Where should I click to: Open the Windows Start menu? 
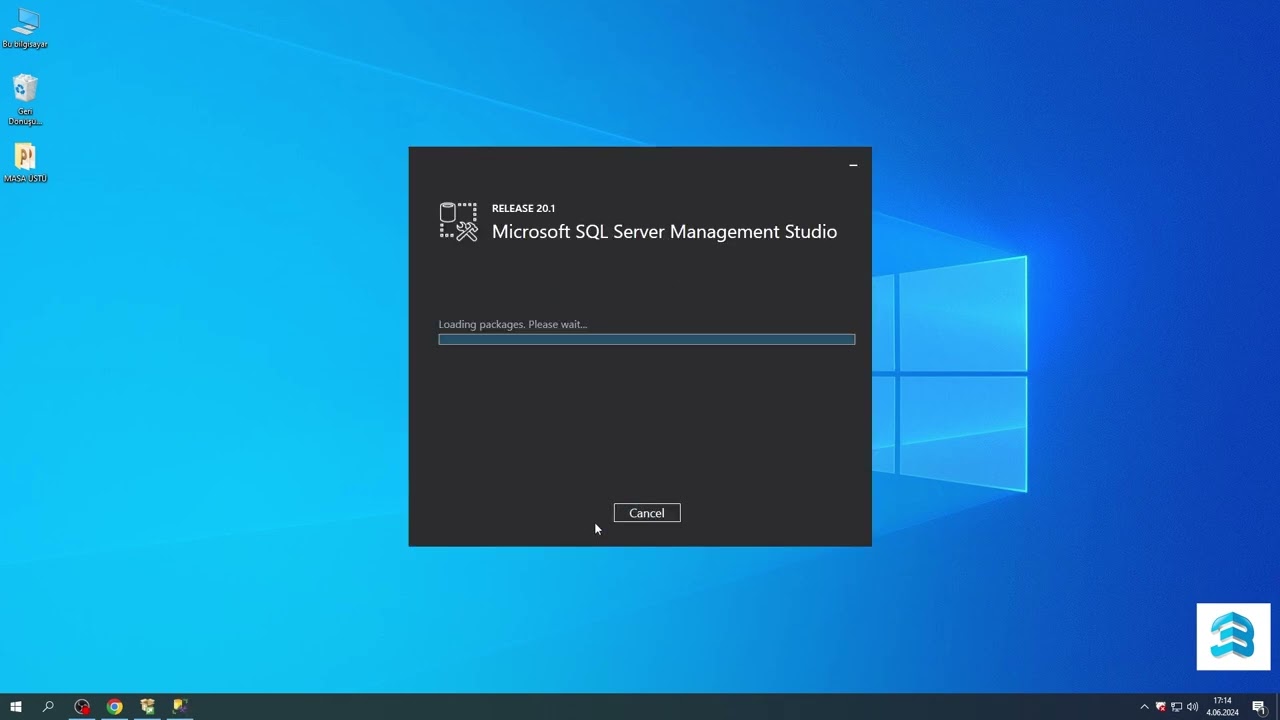click(x=16, y=707)
